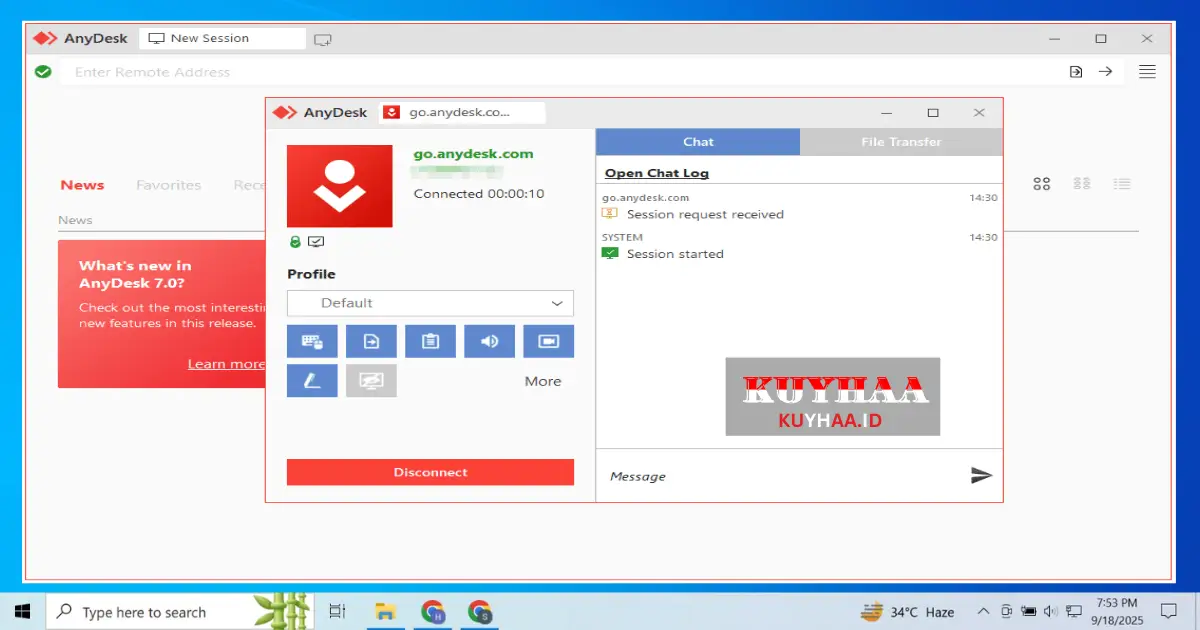
Task: Open first Chrome icon on taskbar
Action: pos(433,611)
